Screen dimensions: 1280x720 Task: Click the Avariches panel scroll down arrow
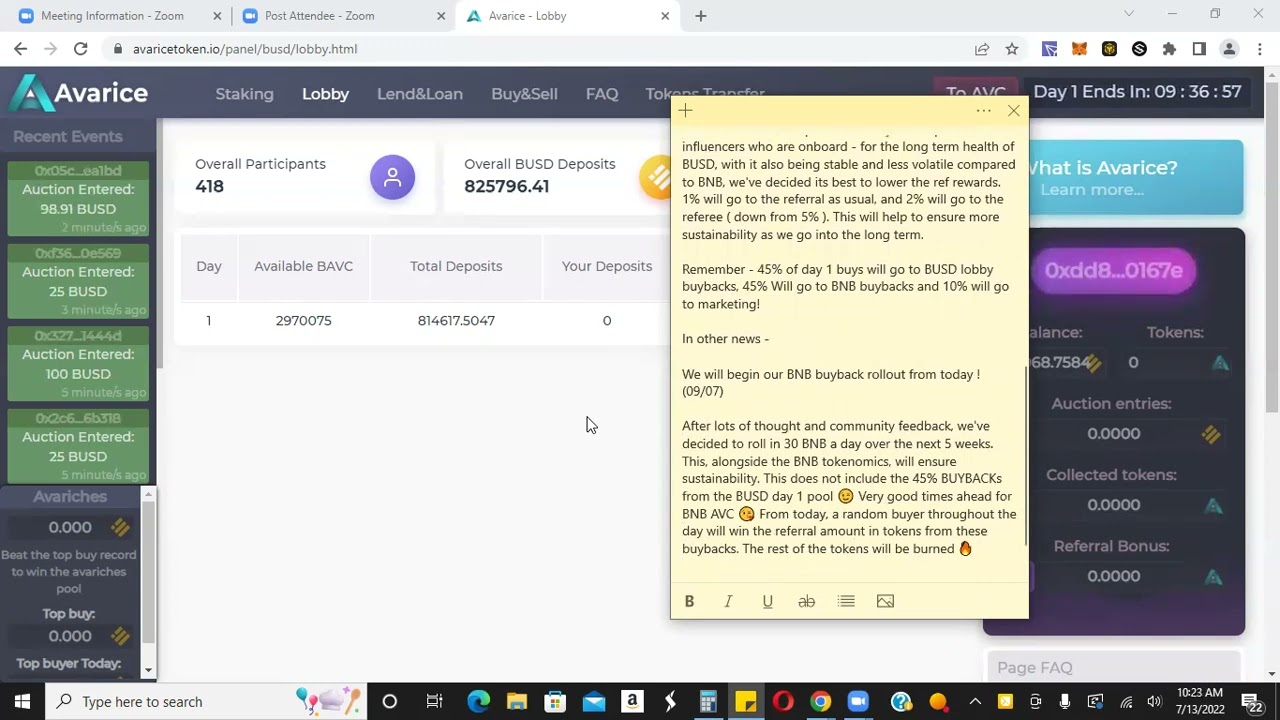149,670
